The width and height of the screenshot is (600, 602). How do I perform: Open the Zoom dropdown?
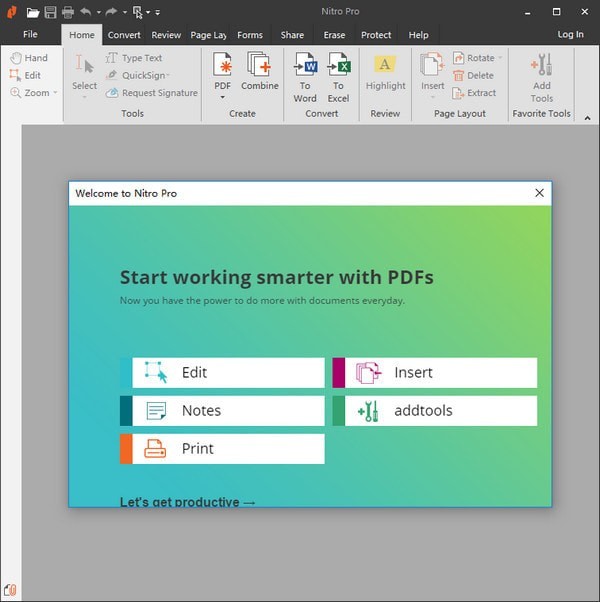(x=33, y=92)
